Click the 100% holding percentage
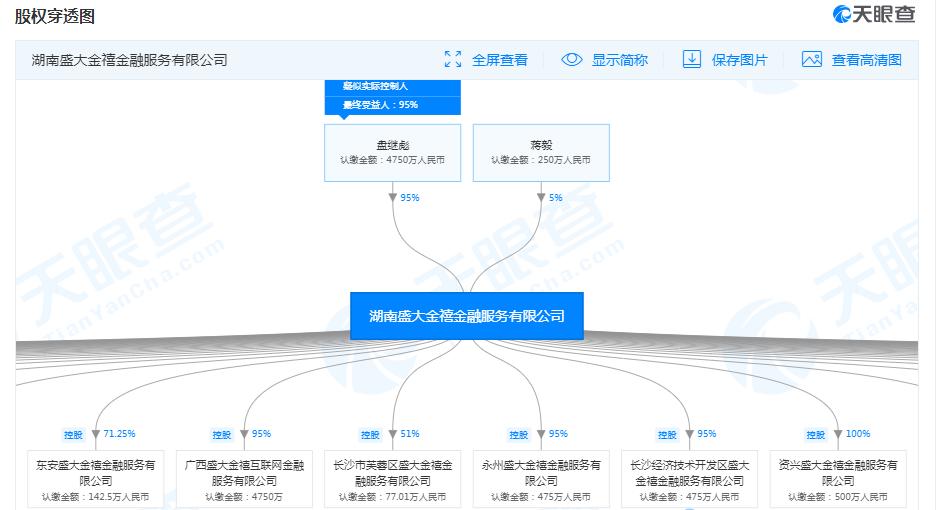Screen dimensions: 936x510 [858, 434]
